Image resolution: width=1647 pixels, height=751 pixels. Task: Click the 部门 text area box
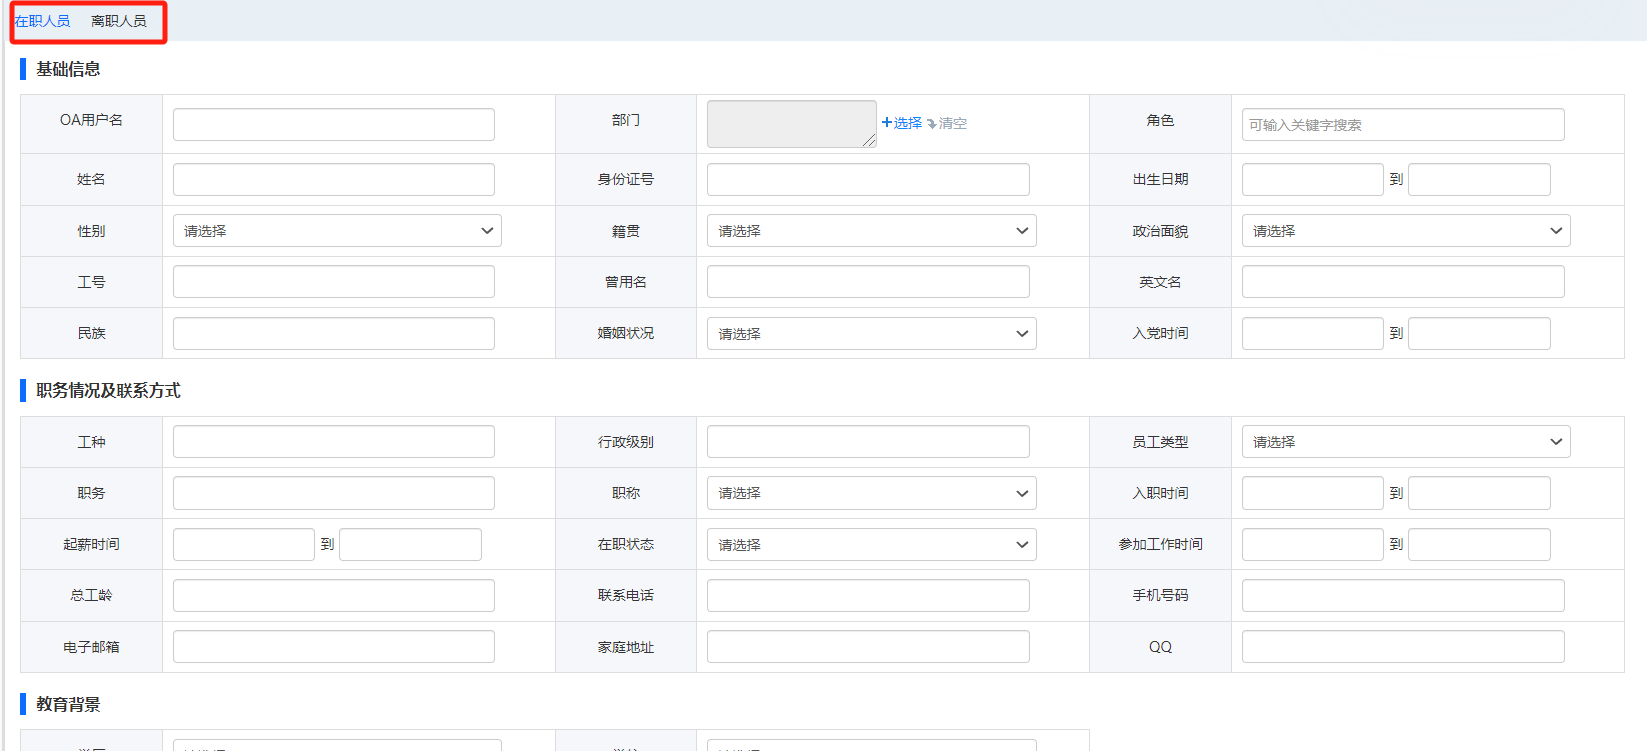tap(791, 124)
